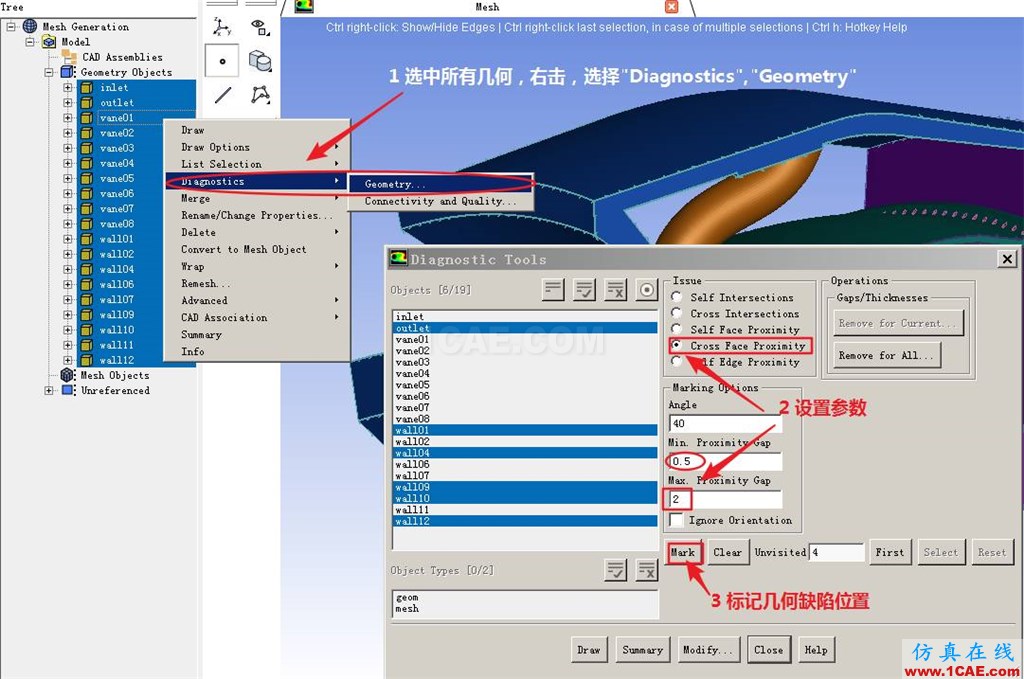Screen dimensions: 1024x679
Task: Open Diagnostics submenu in context menu
Action: click(x=255, y=182)
